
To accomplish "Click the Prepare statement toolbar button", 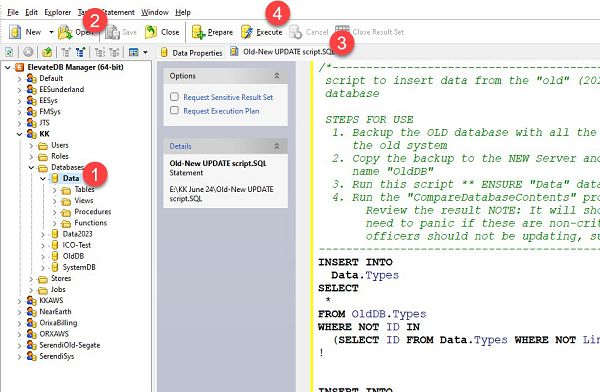I will [212, 32].
